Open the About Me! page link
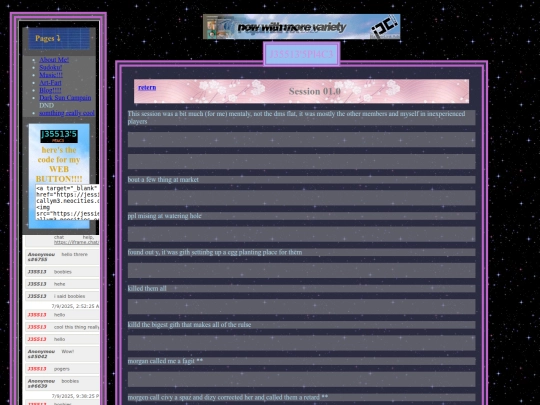 (x=54, y=60)
